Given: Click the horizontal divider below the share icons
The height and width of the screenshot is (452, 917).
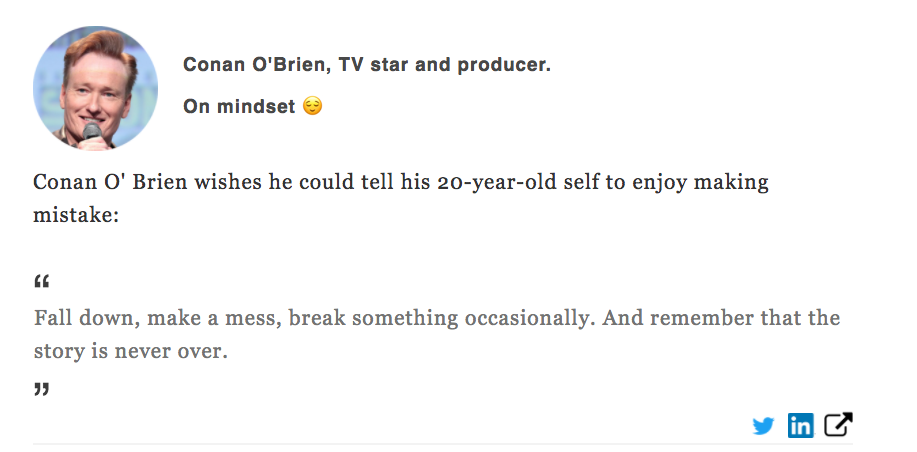Looking at the screenshot, I should point(443,444).
